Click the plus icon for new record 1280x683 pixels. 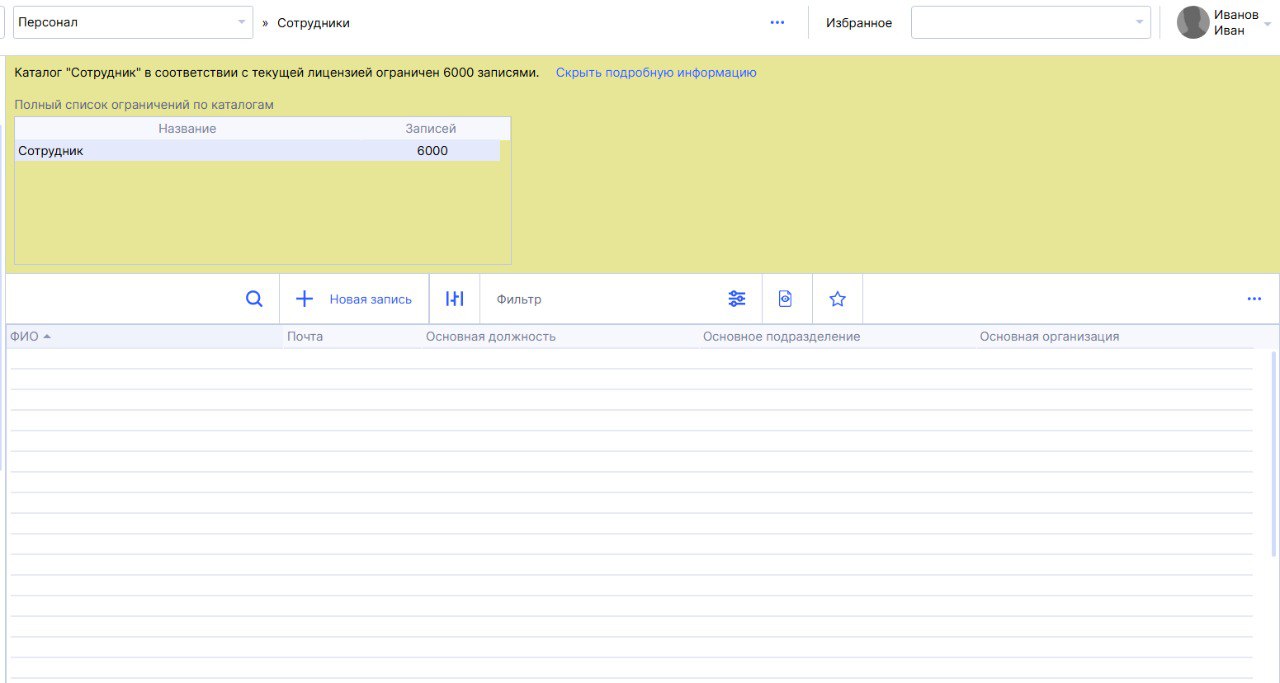click(305, 299)
